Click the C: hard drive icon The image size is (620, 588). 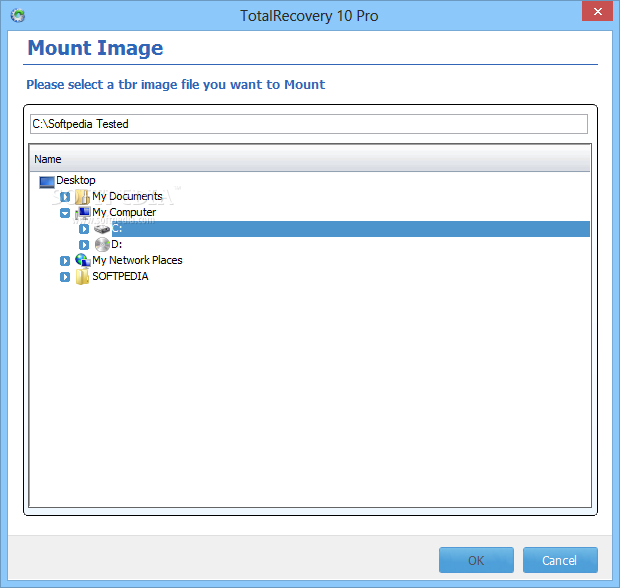tap(102, 229)
